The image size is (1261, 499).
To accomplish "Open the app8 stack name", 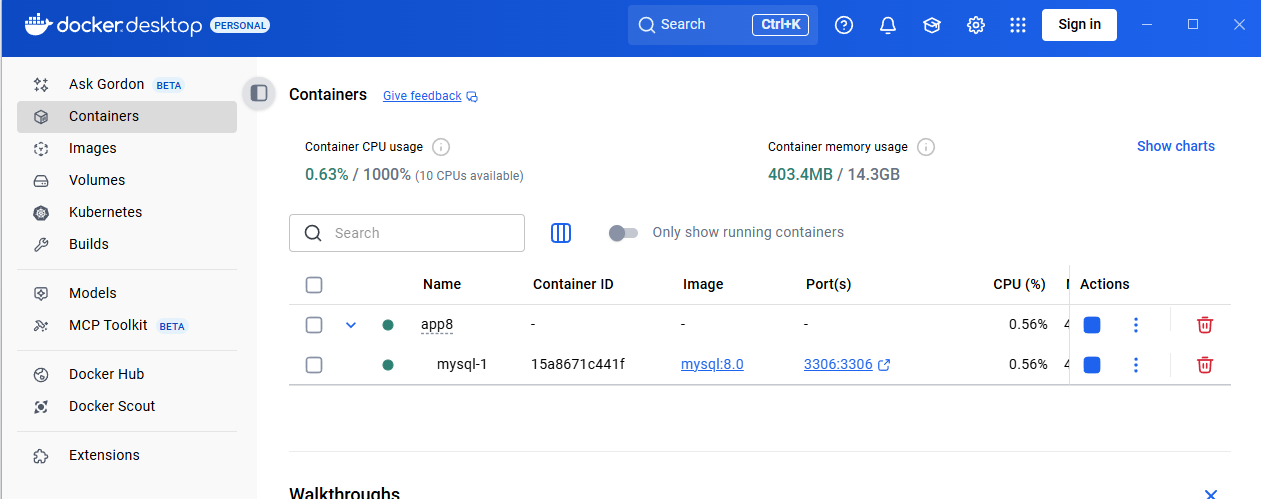I will 437,324.
